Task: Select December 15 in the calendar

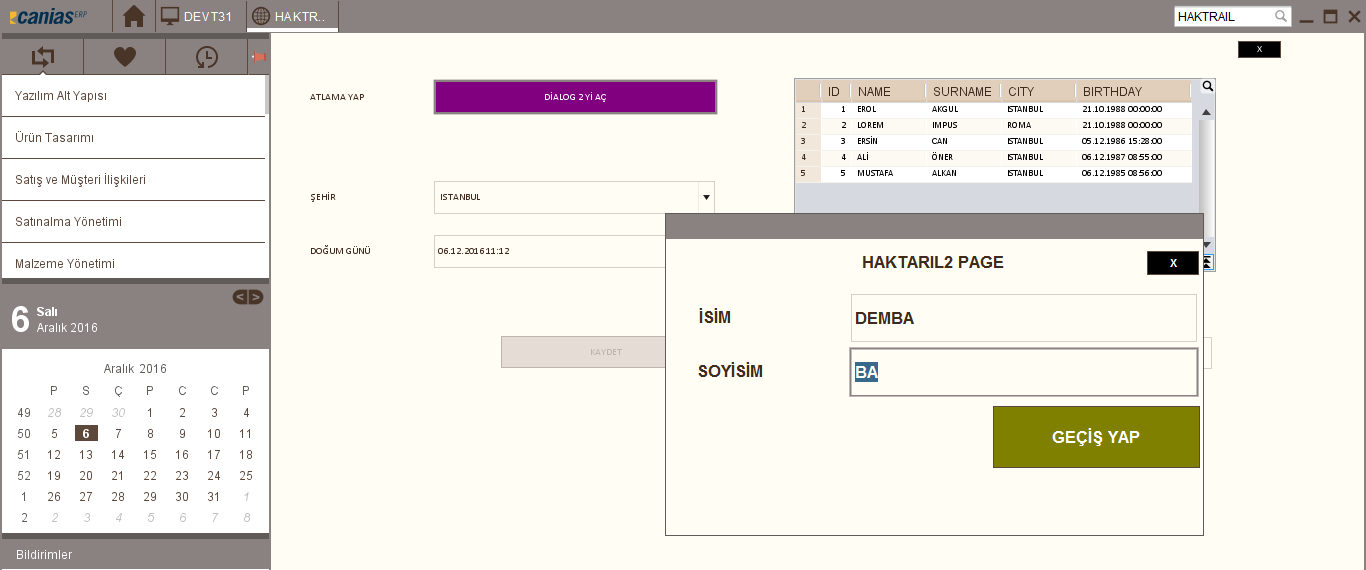Action: tap(150, 455)
